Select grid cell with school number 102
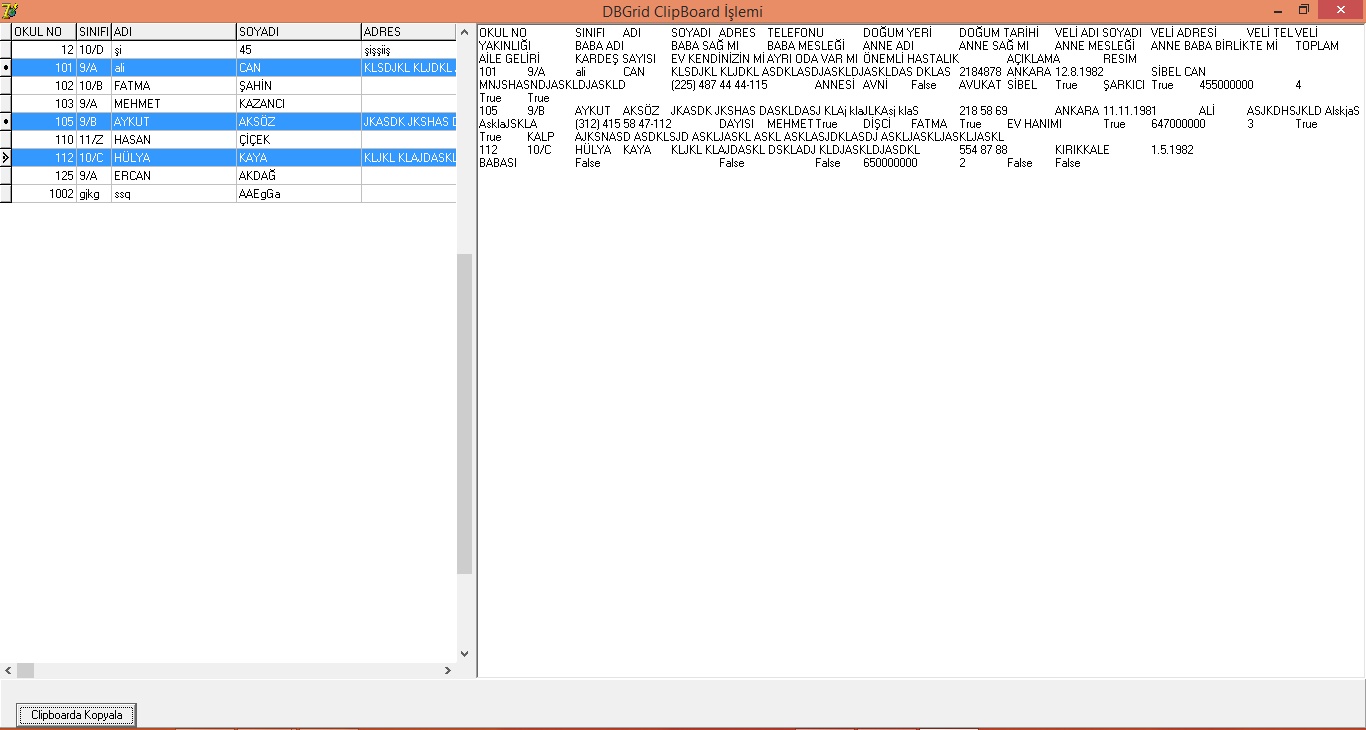 click(x=44, y=86)
